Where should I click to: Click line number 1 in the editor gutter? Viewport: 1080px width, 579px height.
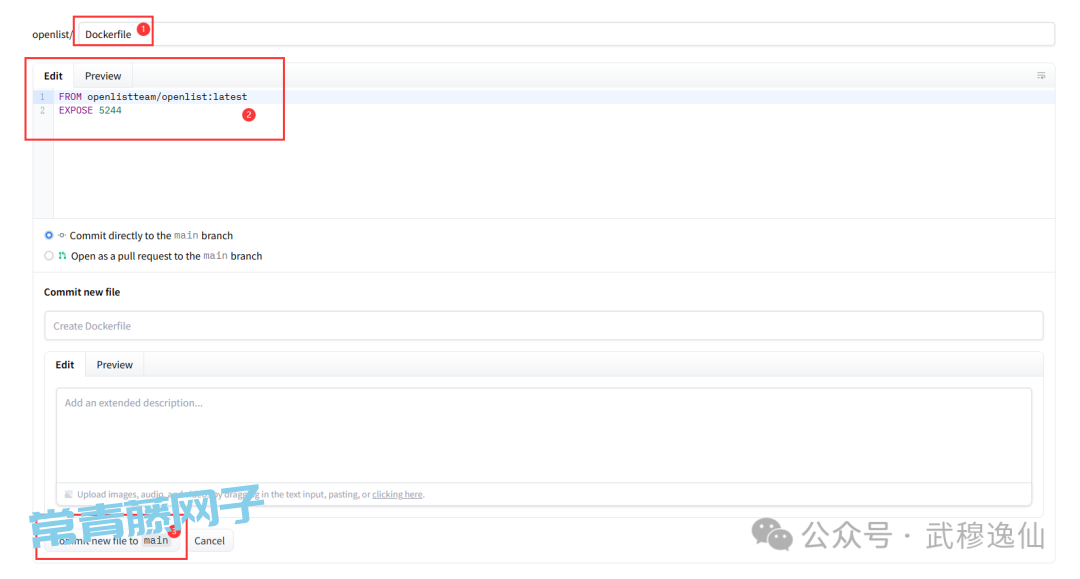click(42, 97)
